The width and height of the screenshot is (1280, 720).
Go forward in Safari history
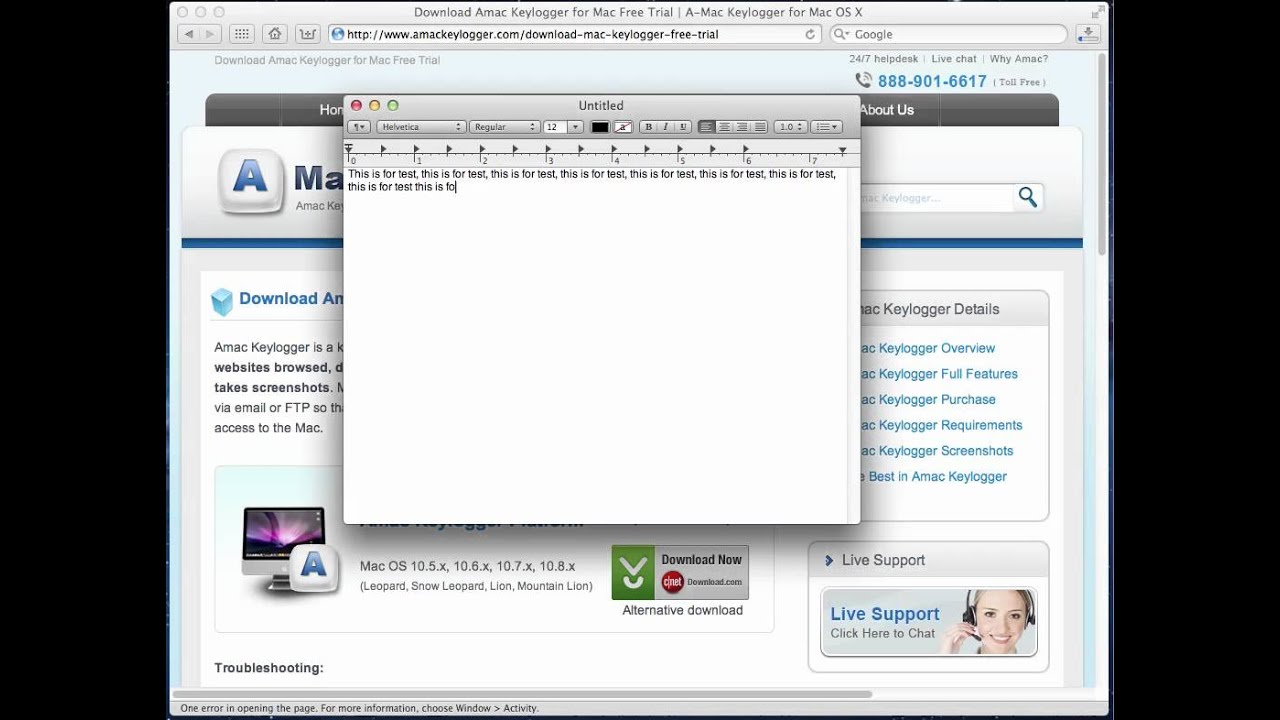click(208, 34)
